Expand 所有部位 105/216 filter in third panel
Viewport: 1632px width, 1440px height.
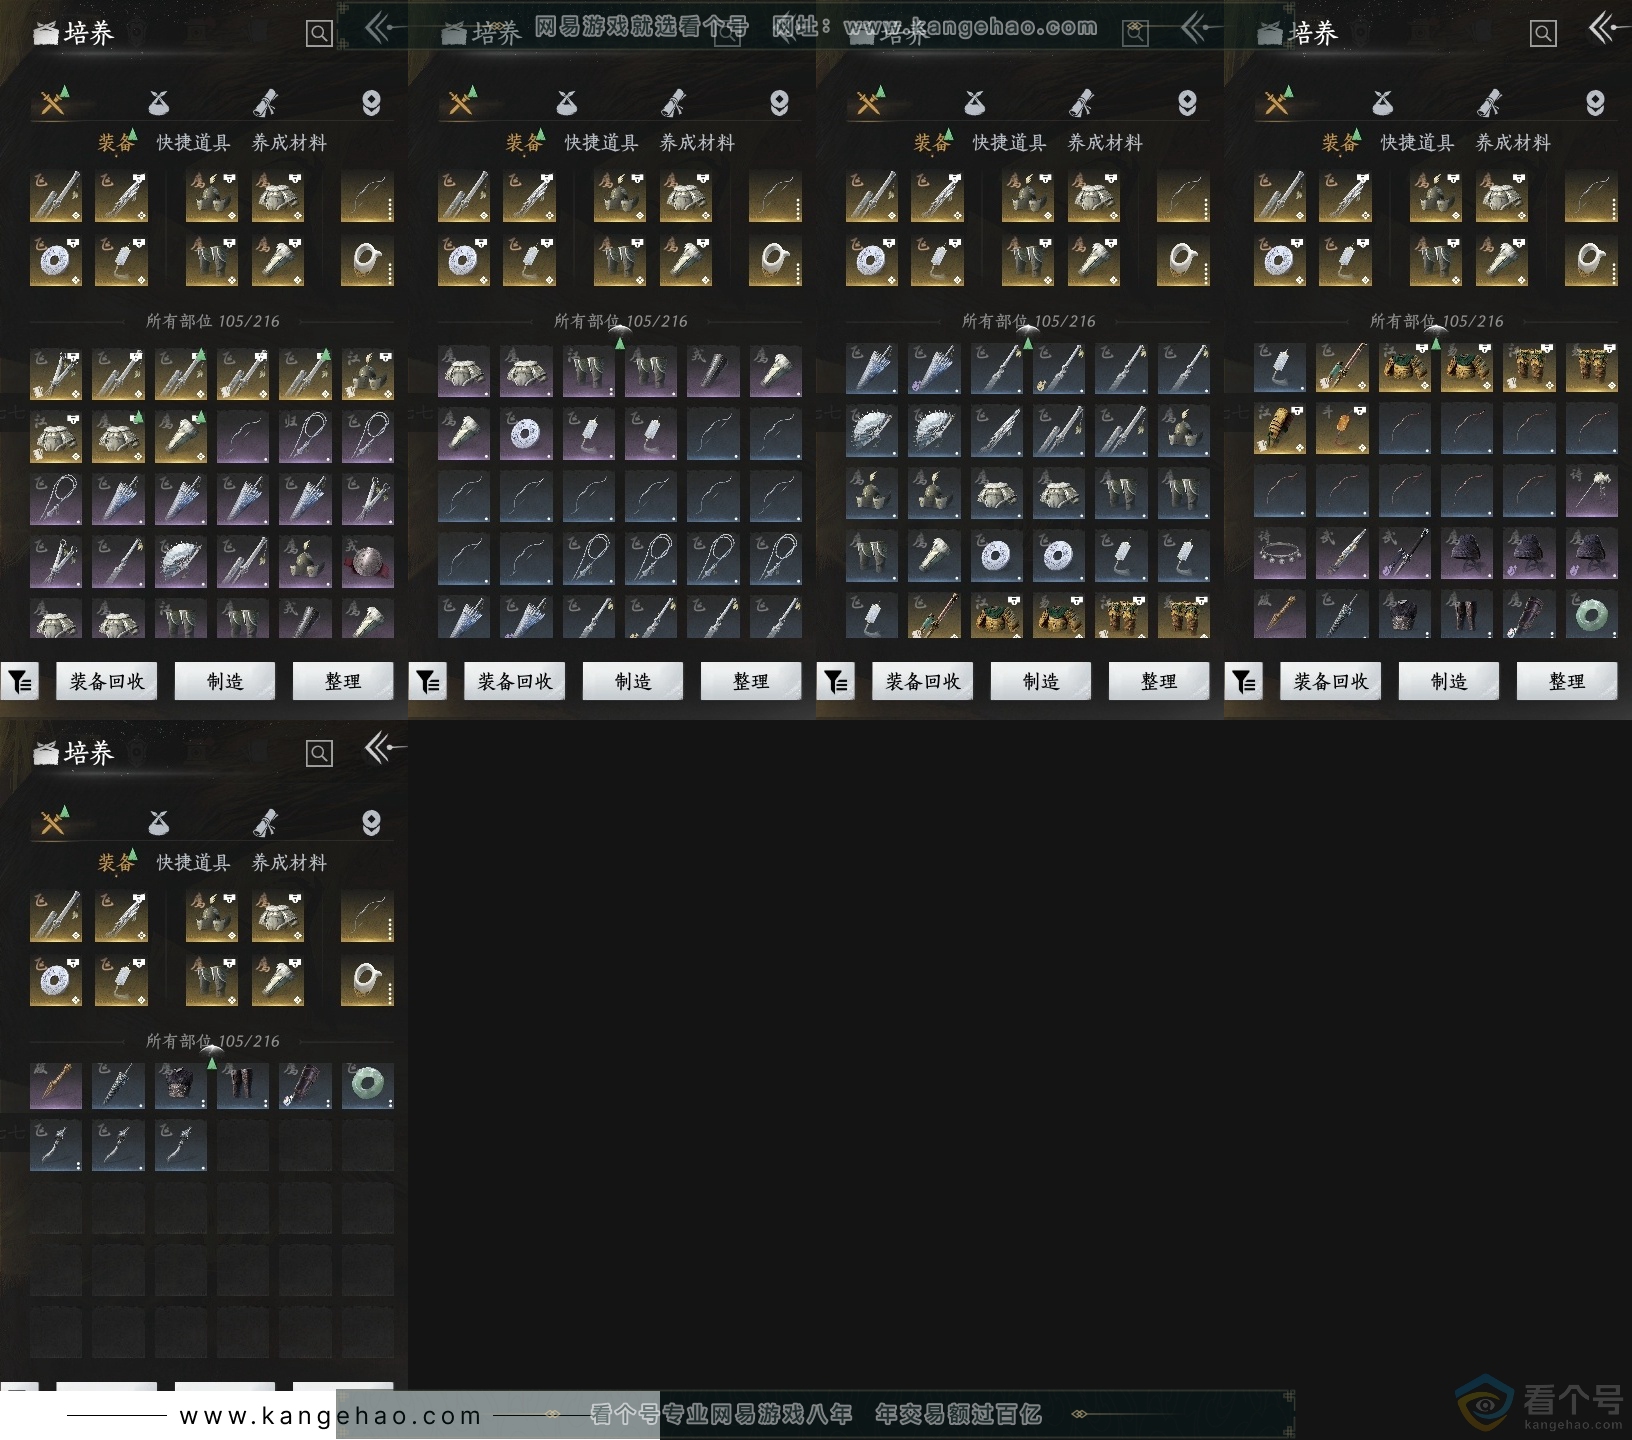coord(1028,321)
